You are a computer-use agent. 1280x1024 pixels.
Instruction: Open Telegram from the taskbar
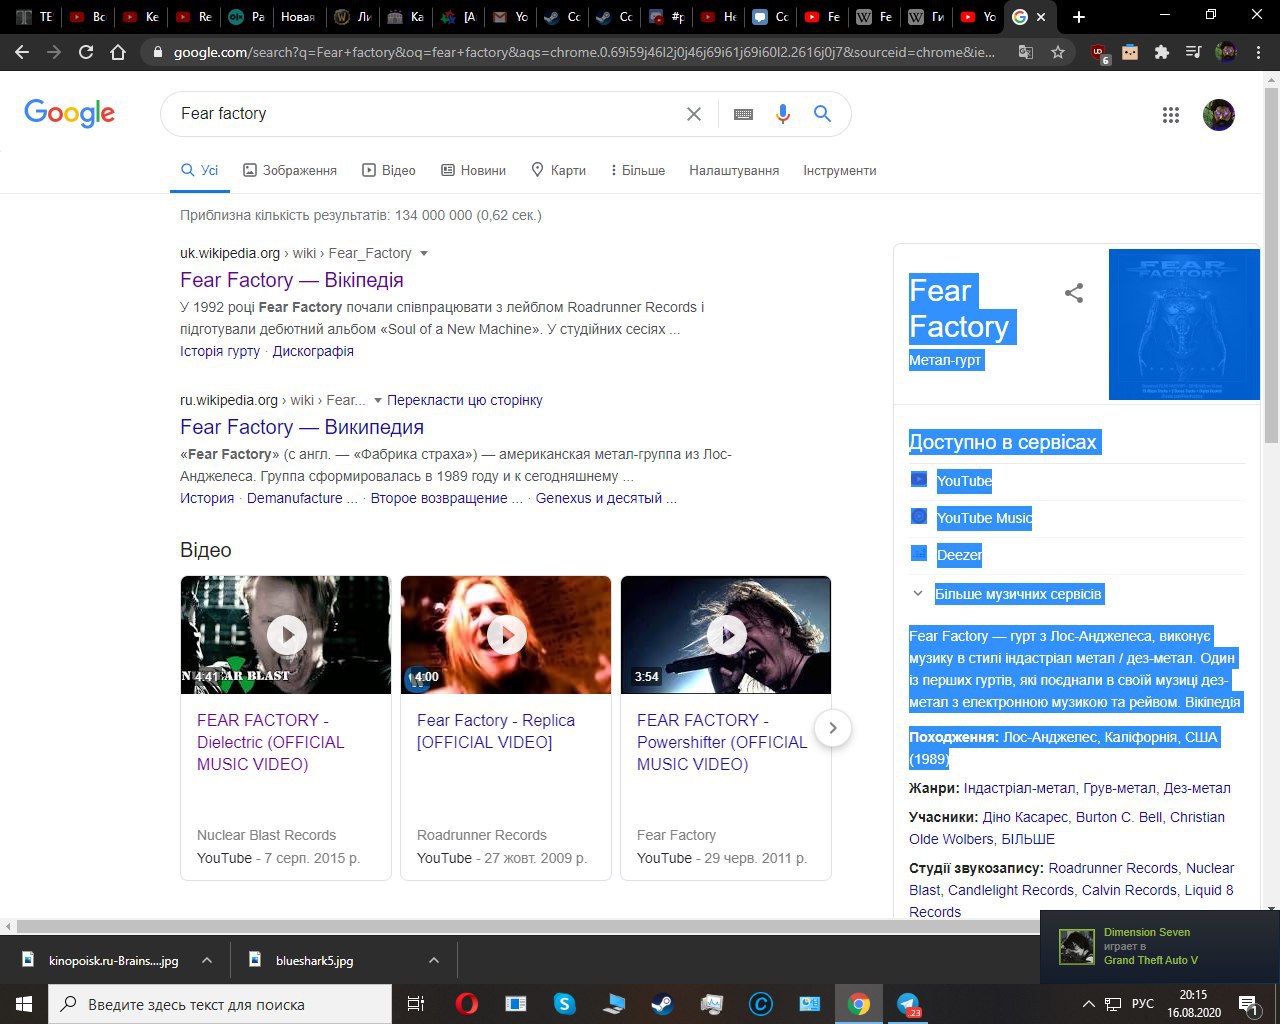pyautogui.click(x=908, y=1004)
